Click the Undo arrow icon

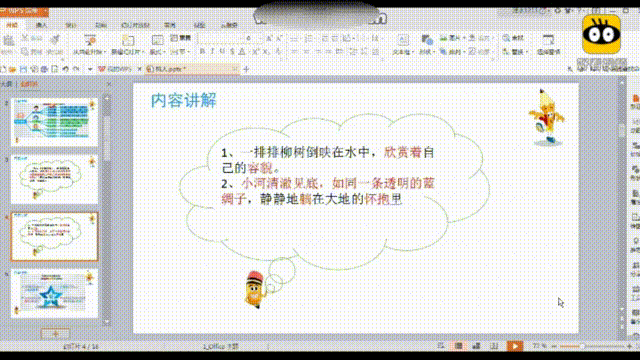pyautogui.click(x=65, y=69)
